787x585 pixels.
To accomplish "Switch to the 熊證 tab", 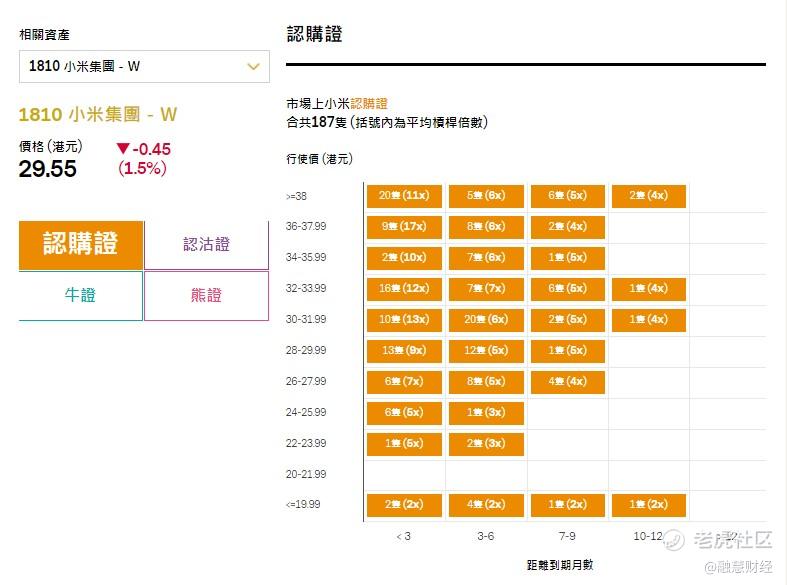I will click(x=206, y=295).
